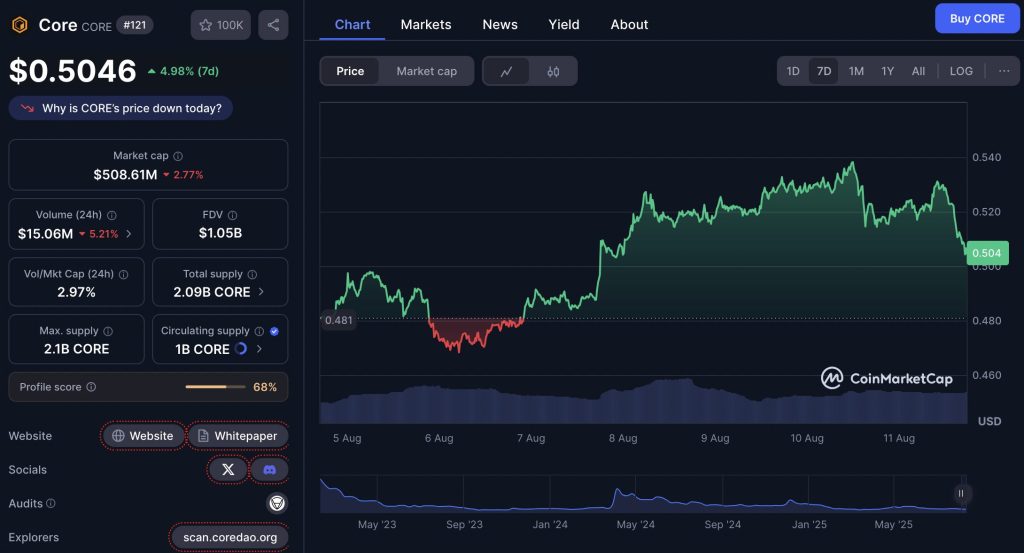Screen dimensions: 1024x553
Task: Switch to line chart view
Action: (x=506, y=71)
